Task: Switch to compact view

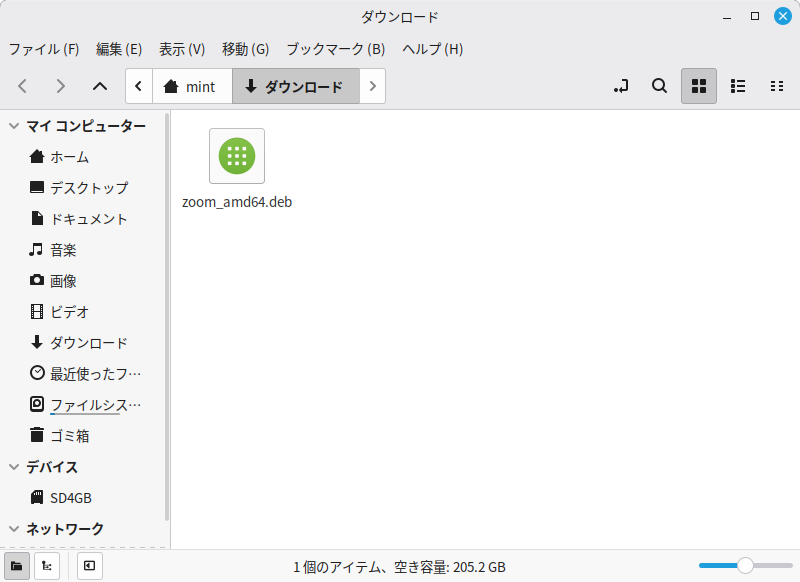Action: pyautogui.click(x=776, y=86)
